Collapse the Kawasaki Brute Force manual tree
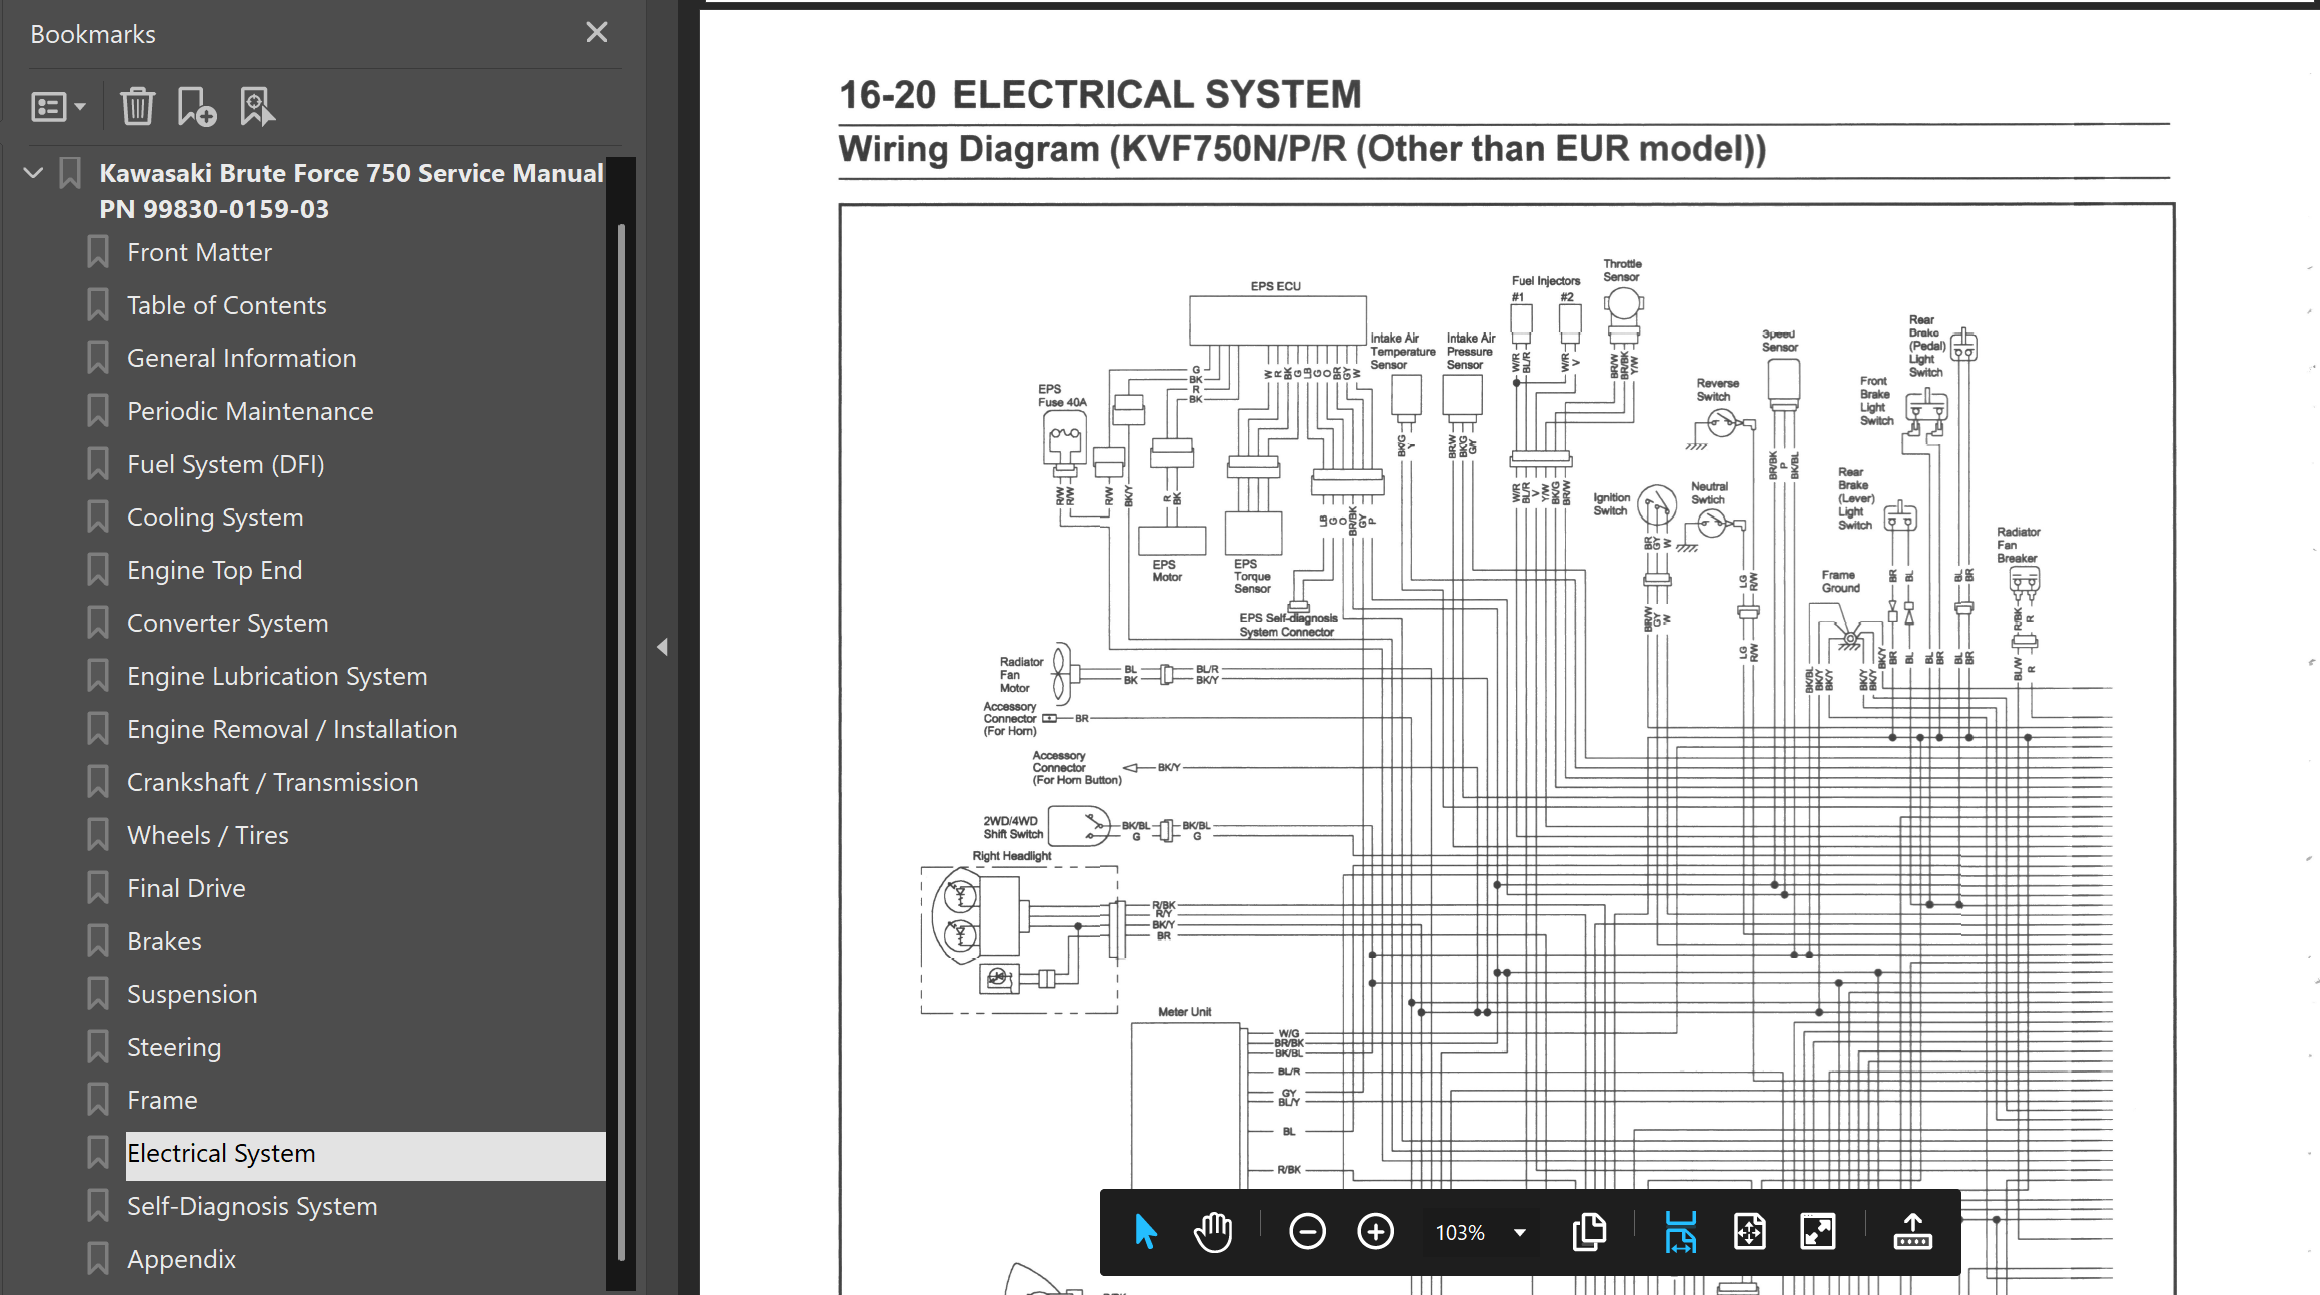 point(33,173)
